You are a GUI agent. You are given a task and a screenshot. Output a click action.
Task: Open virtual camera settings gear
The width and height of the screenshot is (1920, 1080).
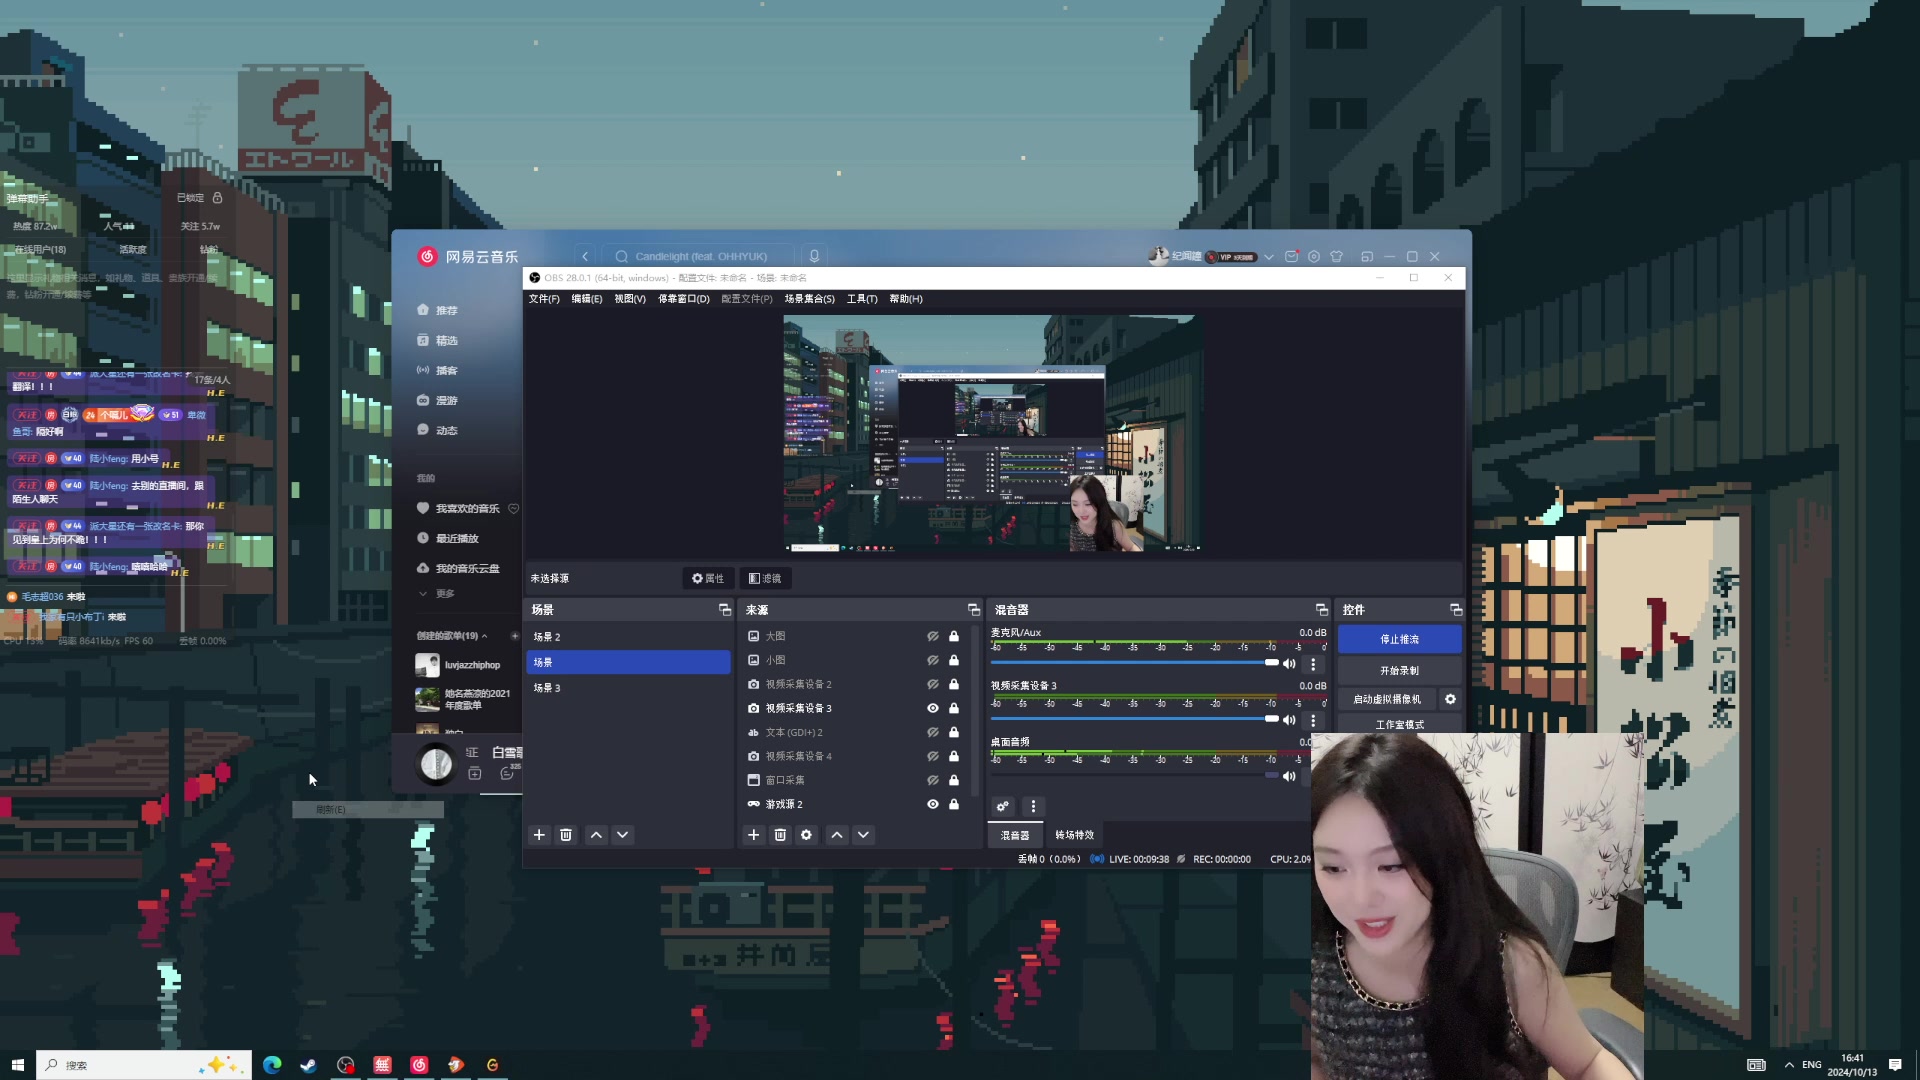coord(1450,699)
